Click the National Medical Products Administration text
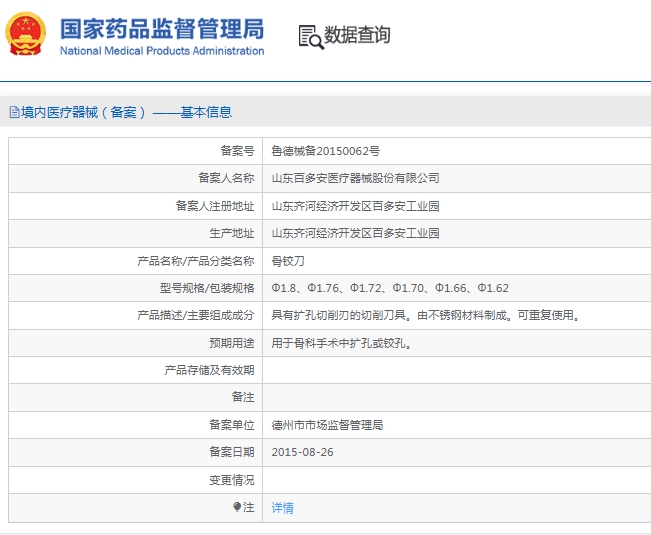 (162, 51)
